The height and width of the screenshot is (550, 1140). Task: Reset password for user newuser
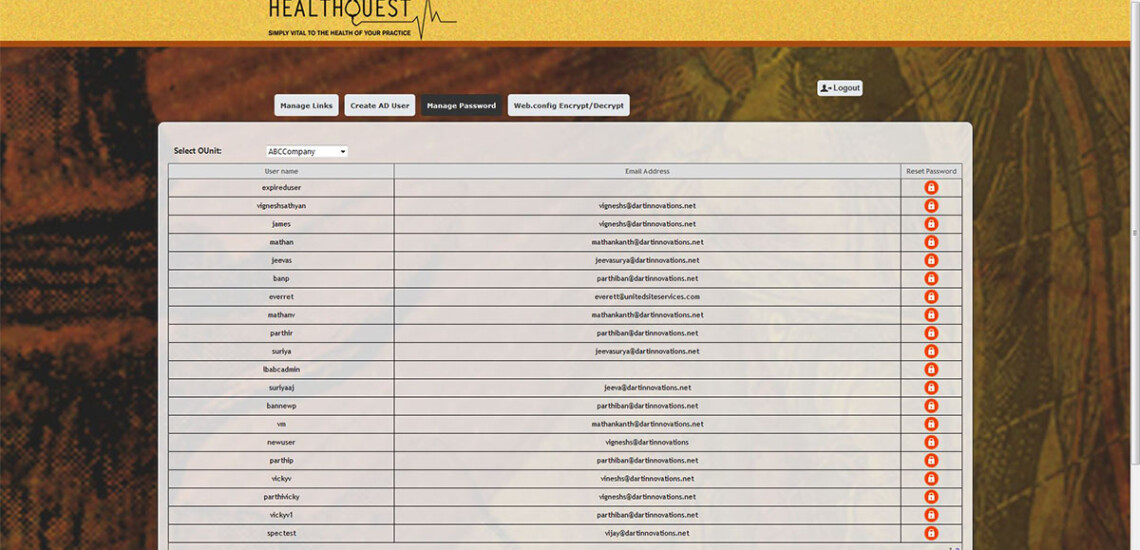pyautogui.click(x=931, y=442)
